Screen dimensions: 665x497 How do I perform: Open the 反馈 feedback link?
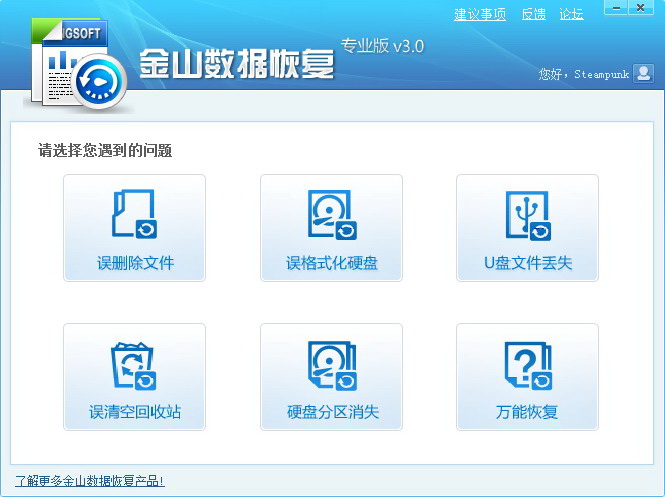click(x=533, y=14)
